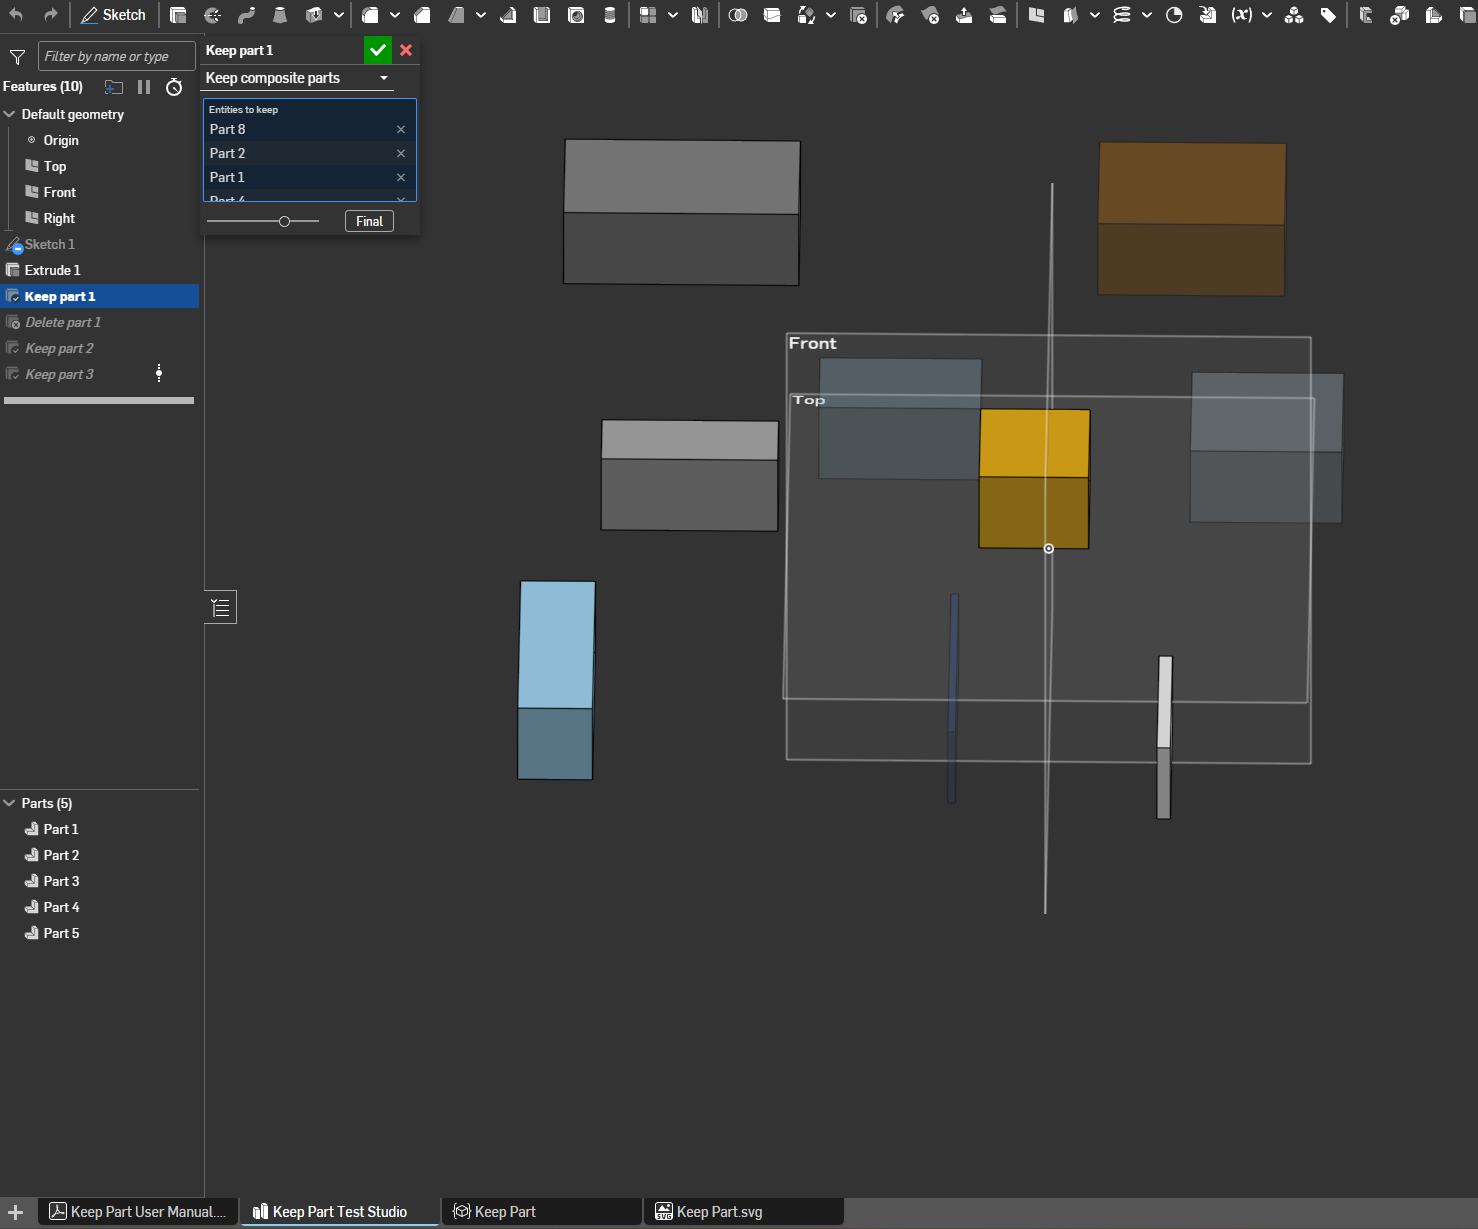Screen dimensions: 1478x1229
Task: Select the Chamfer tool
Action: coord(422,15)
